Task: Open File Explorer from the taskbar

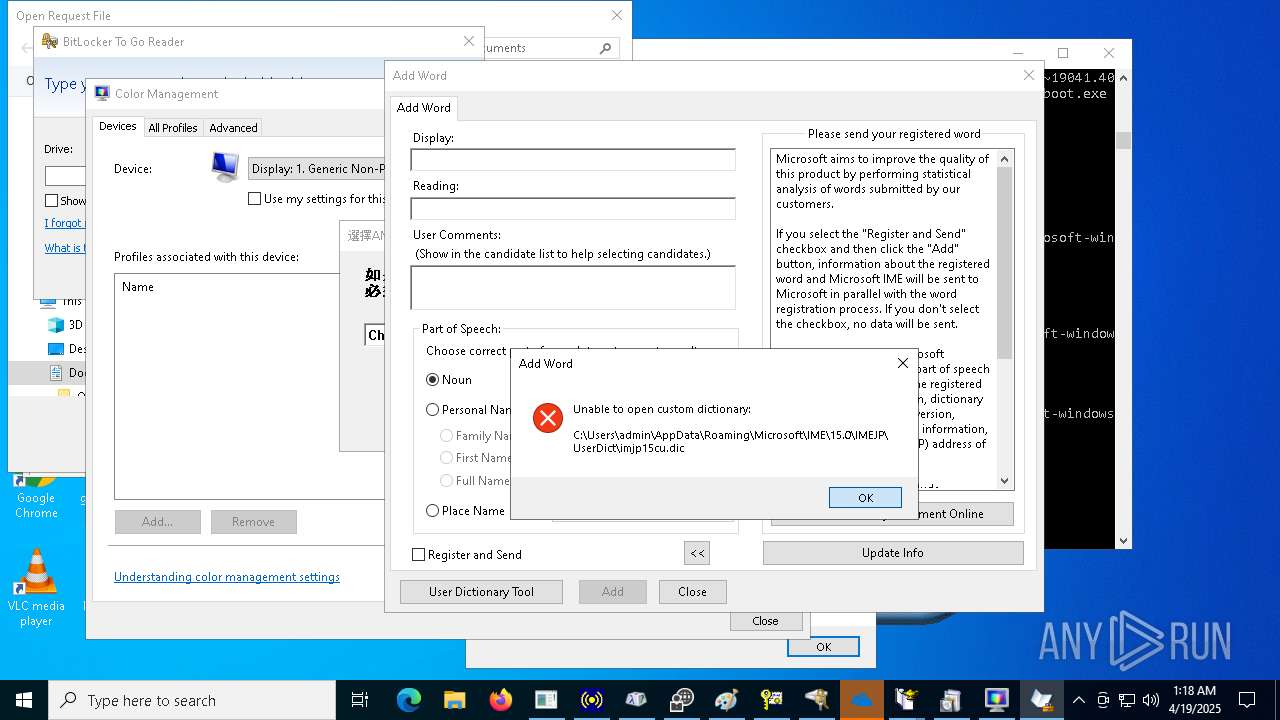Action: (455, 700)
